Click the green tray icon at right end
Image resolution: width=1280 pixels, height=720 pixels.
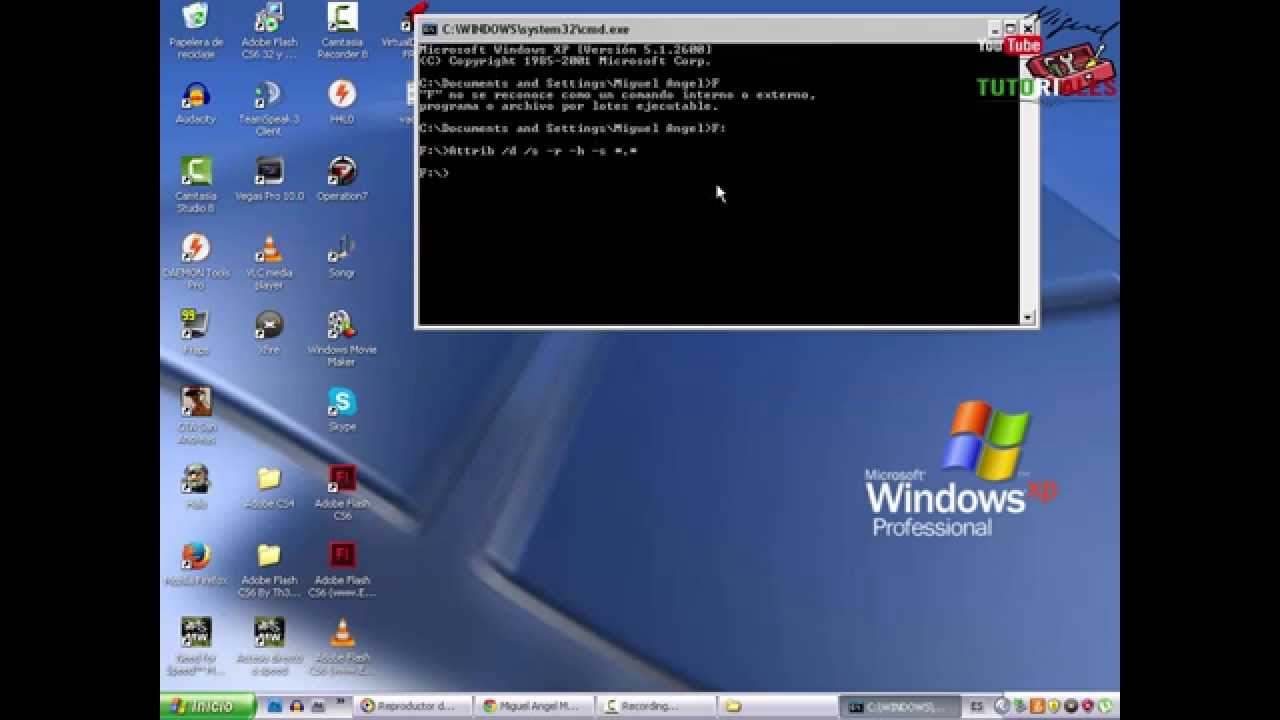click(x=1105, y=706)
